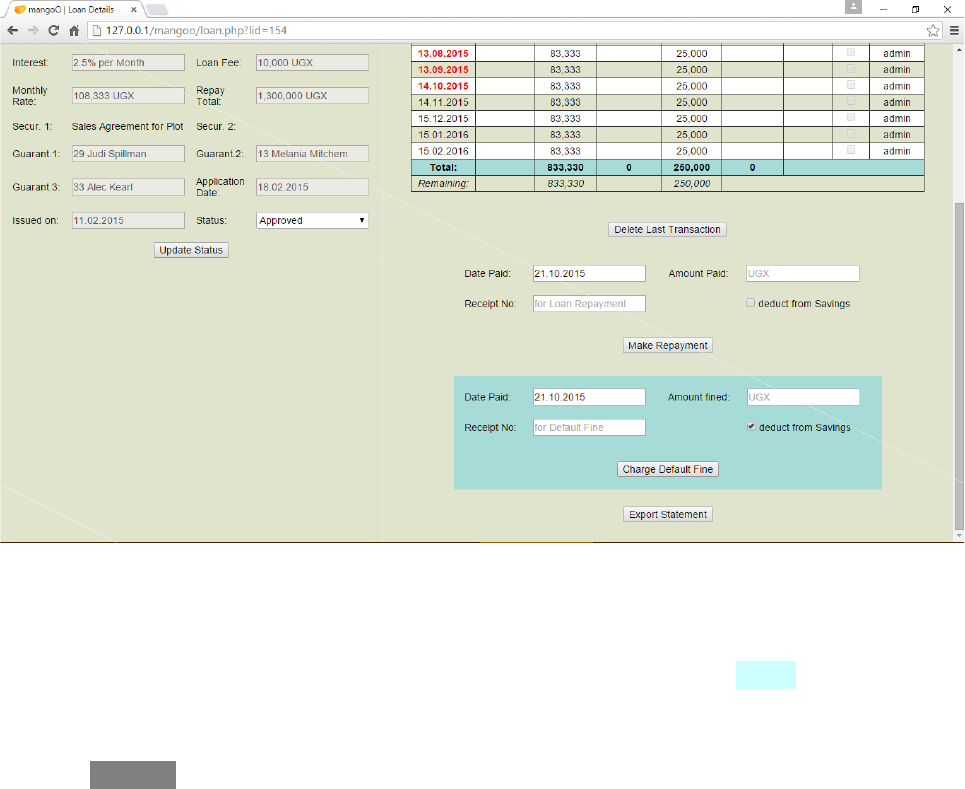The width and height of the screenshot is (965, 789).
Task: Click Charge Default Fine
Action: tap(668, 469)
